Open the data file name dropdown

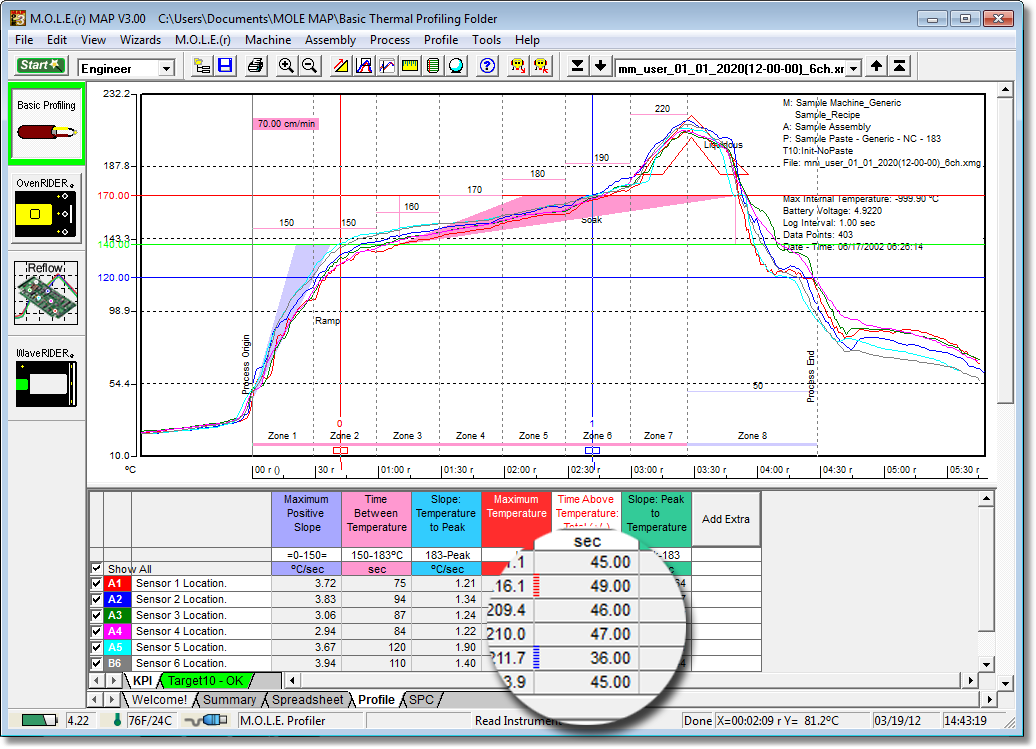pyautogui.click(x=854, y=68)
